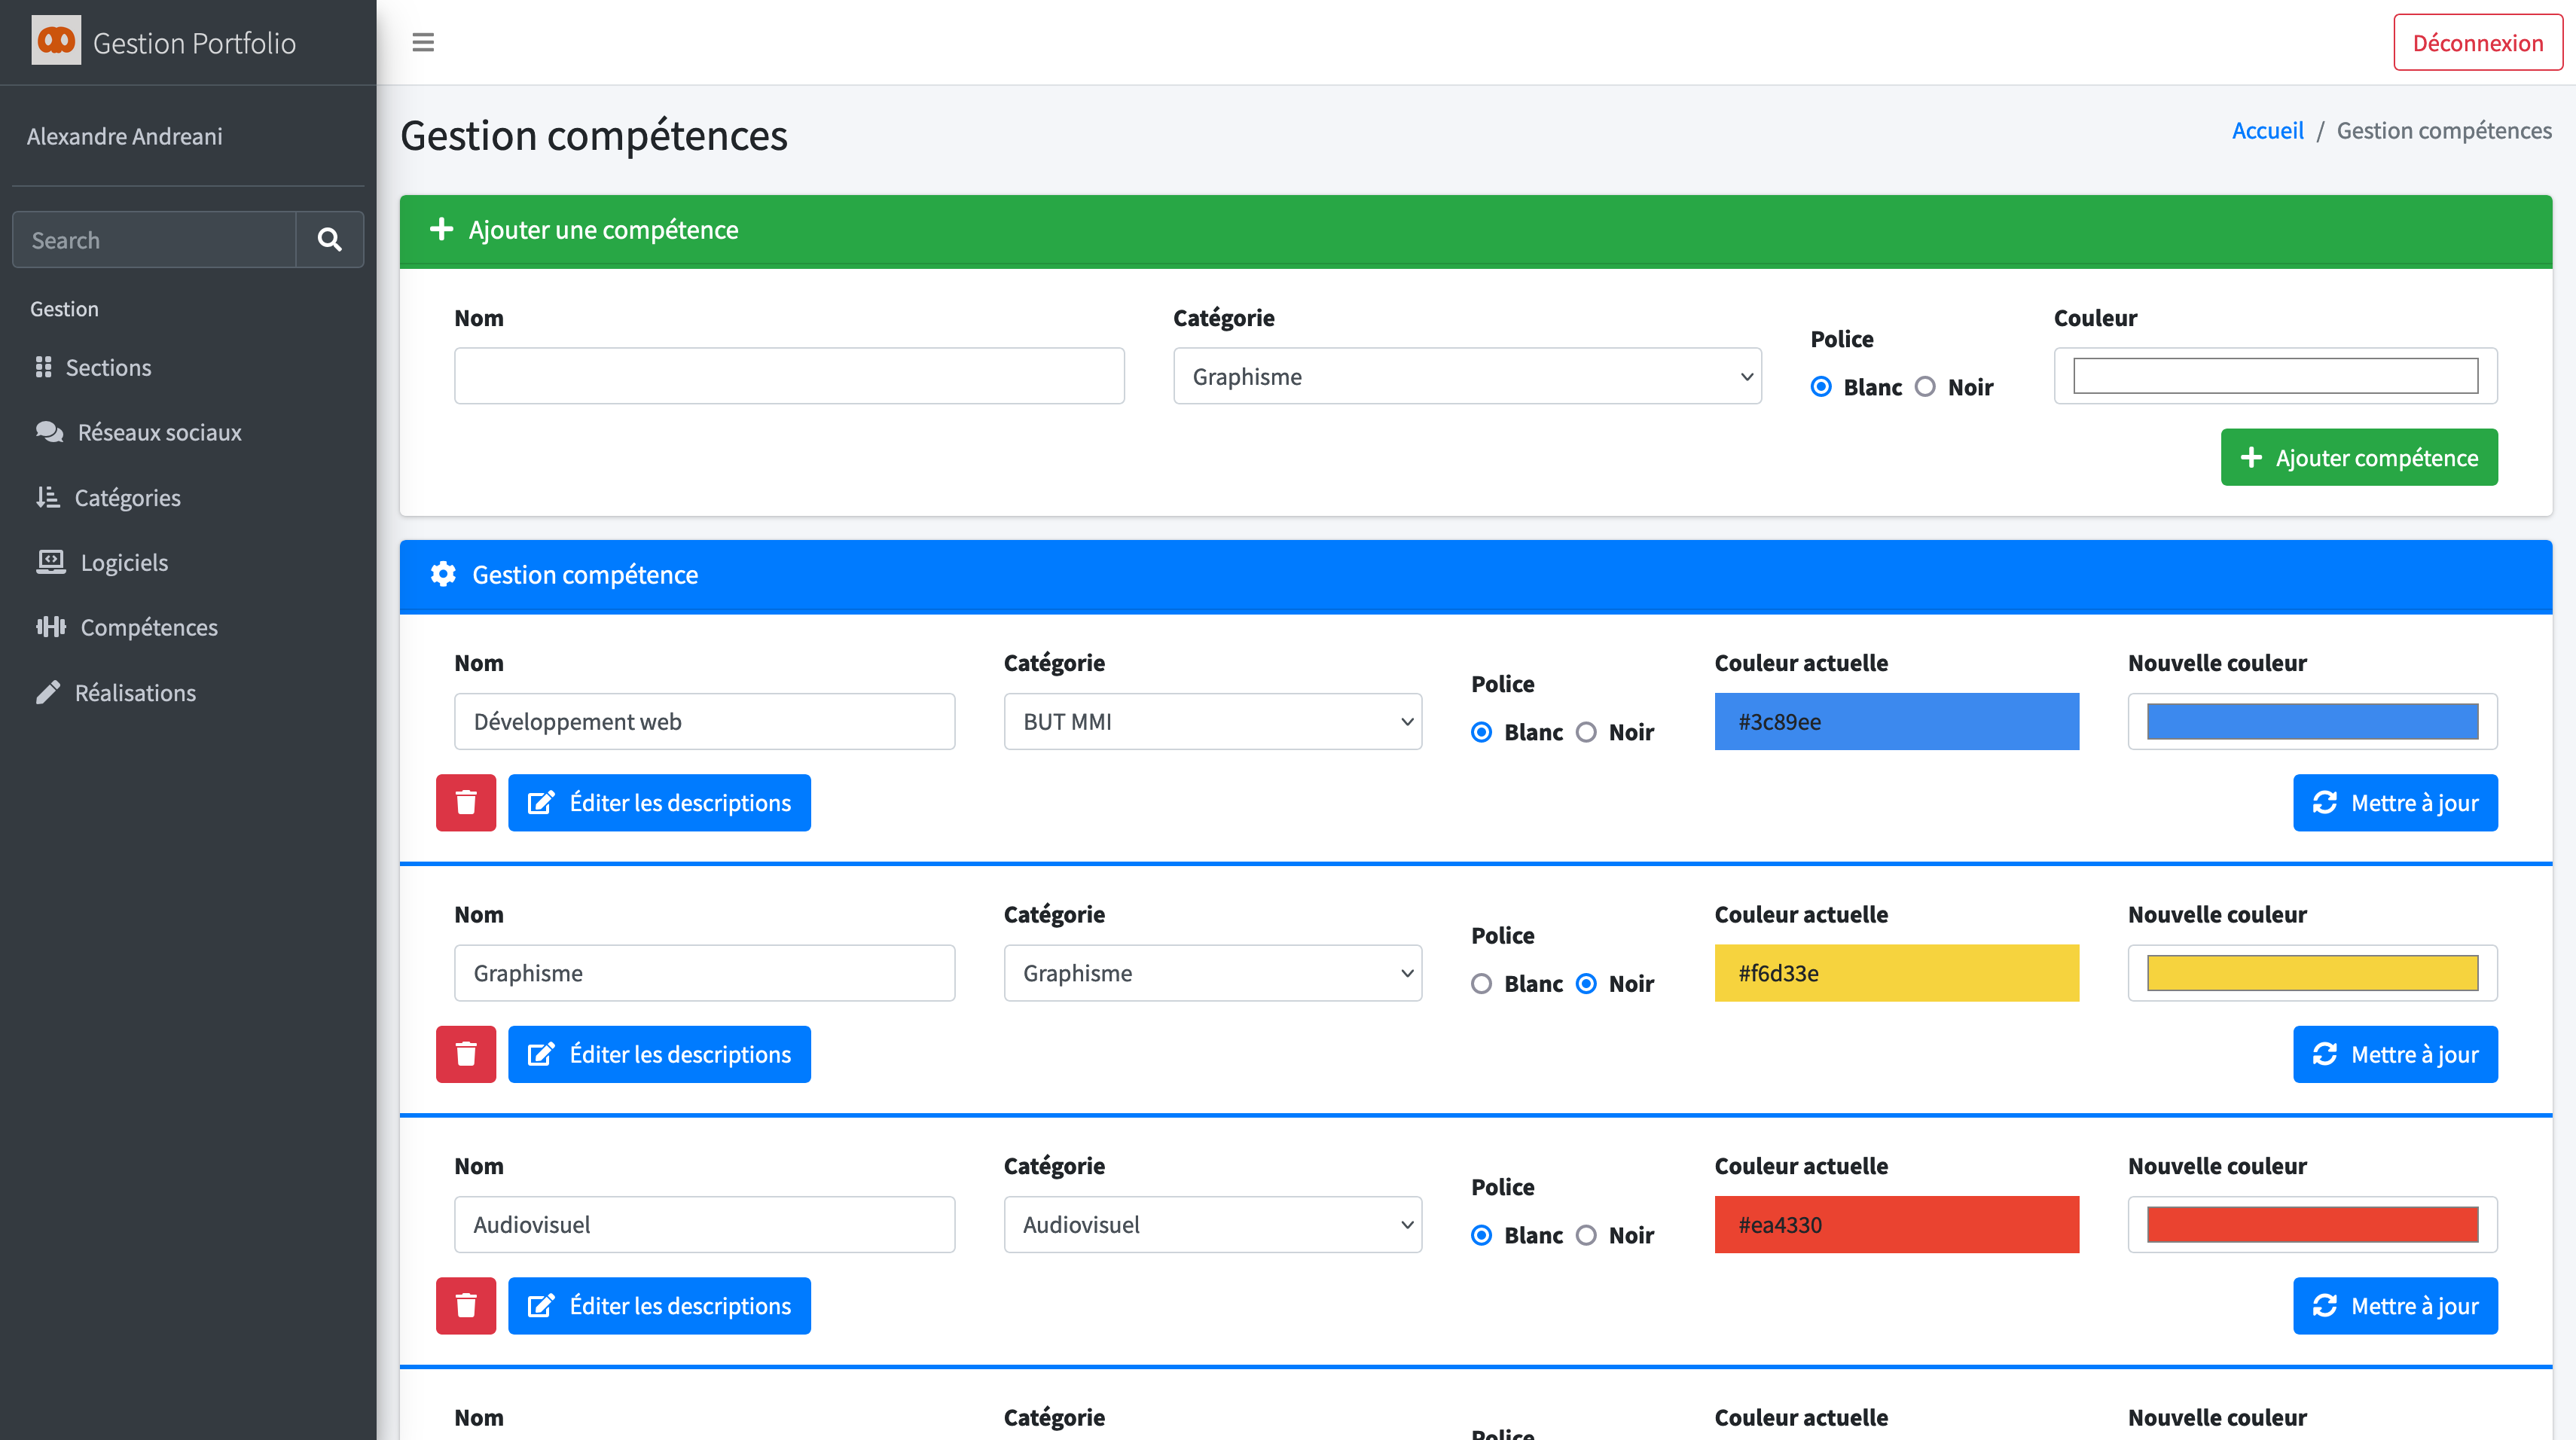The image size is (2576, 1440).
Task: Click edit icon on Développement web descriptions button
Action: pyautogui.click(x=541, y=802)
